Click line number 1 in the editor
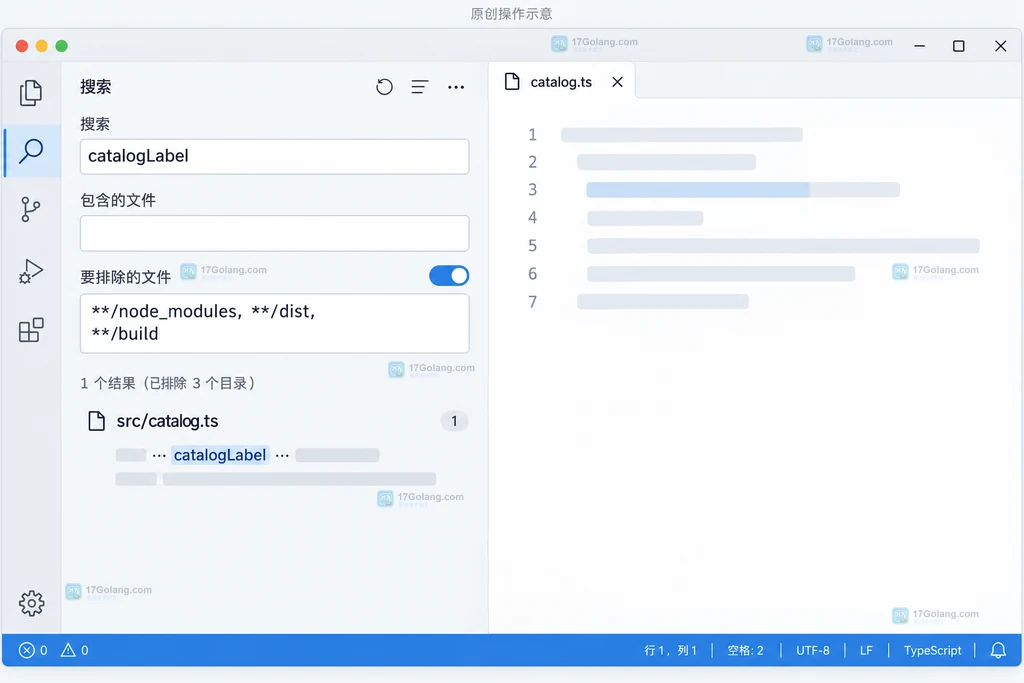Screen dimensions: 1024x683 click(532, 135)
